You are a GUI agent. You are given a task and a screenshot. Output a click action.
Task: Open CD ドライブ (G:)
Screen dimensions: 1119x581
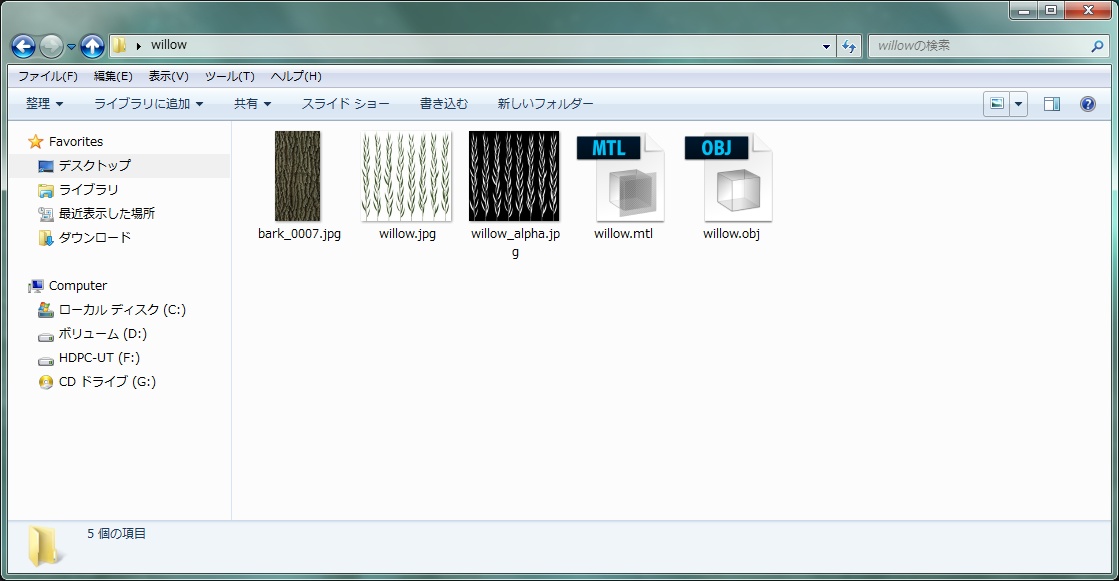click(x=97, y=382)
